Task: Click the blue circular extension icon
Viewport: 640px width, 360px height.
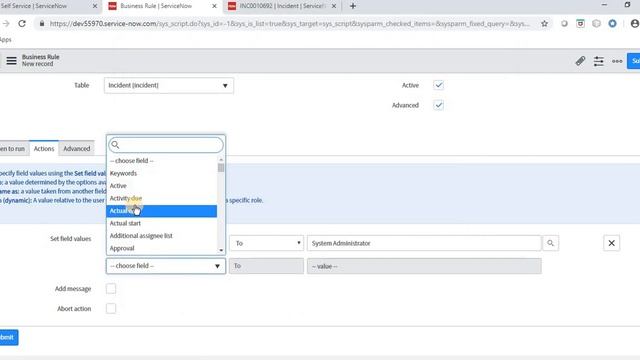Action: [x=612, y=24]
